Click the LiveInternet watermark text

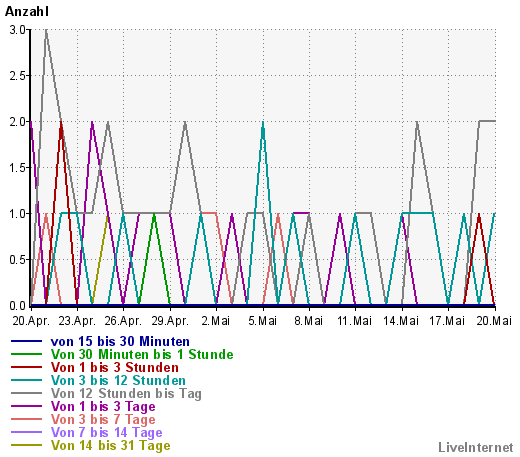[x=476, y=448]
